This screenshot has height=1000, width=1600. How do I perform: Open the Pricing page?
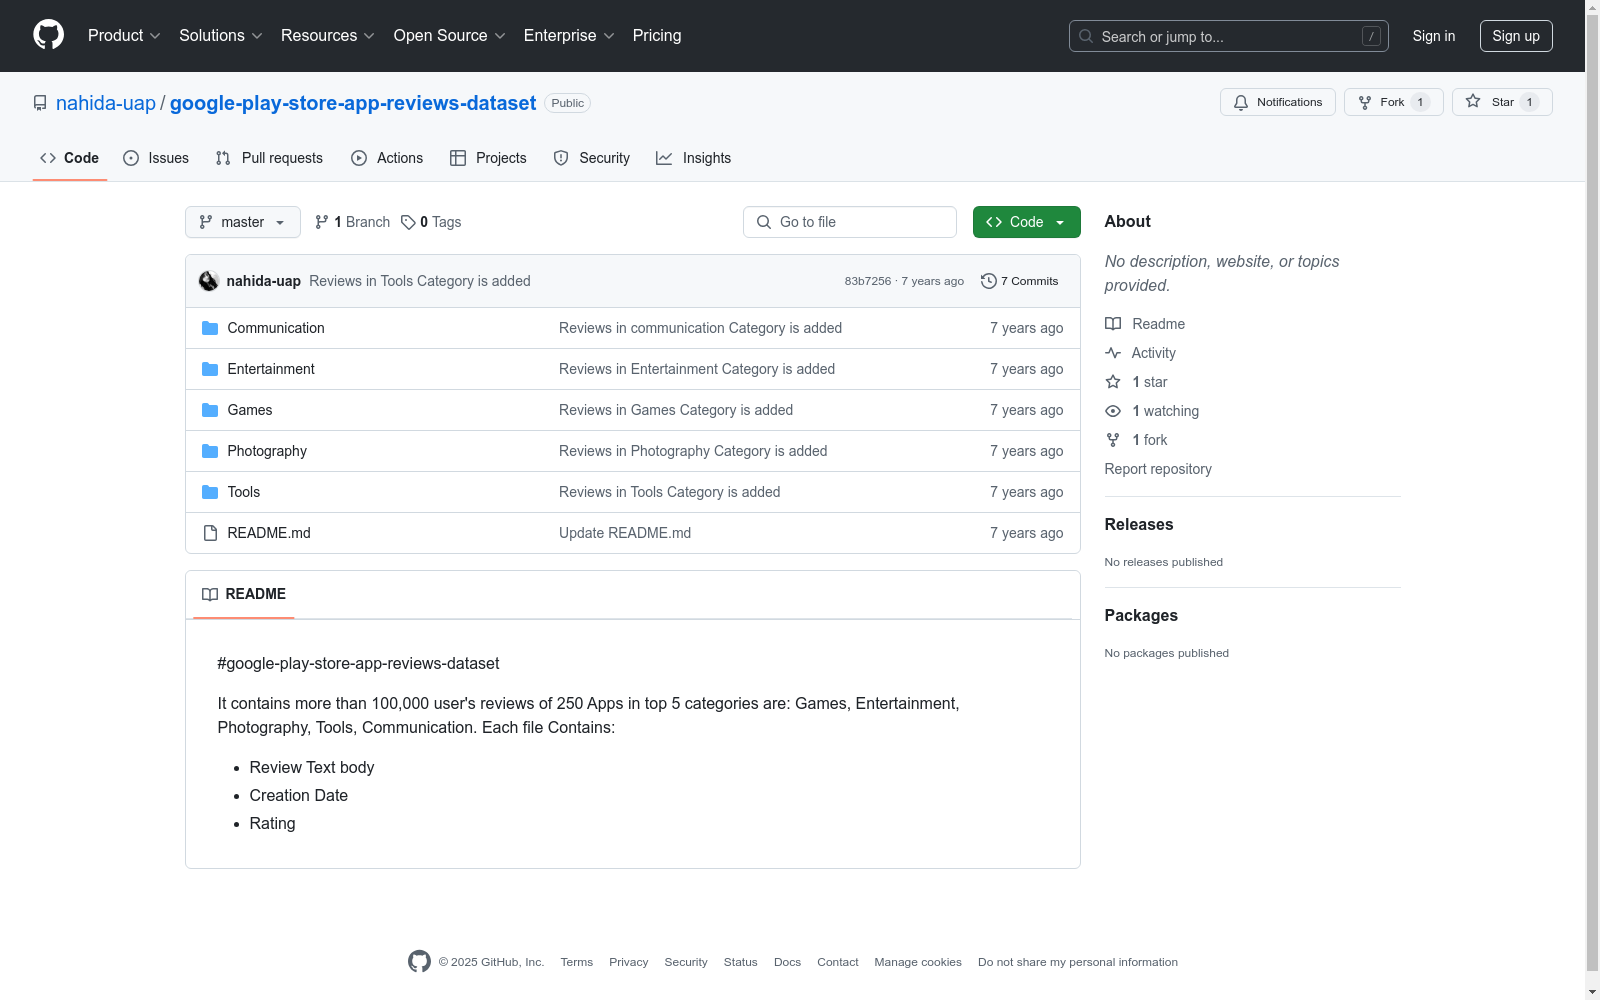click(x=657, y=35)
